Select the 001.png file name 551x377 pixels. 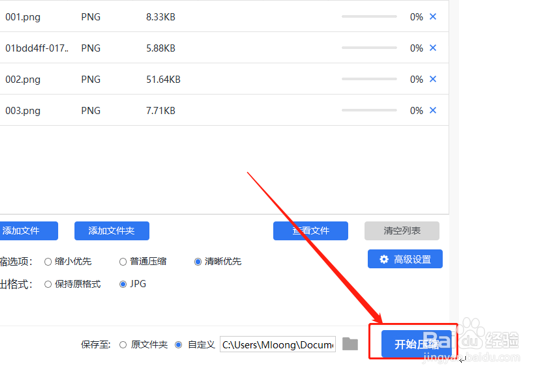(23, 17)
